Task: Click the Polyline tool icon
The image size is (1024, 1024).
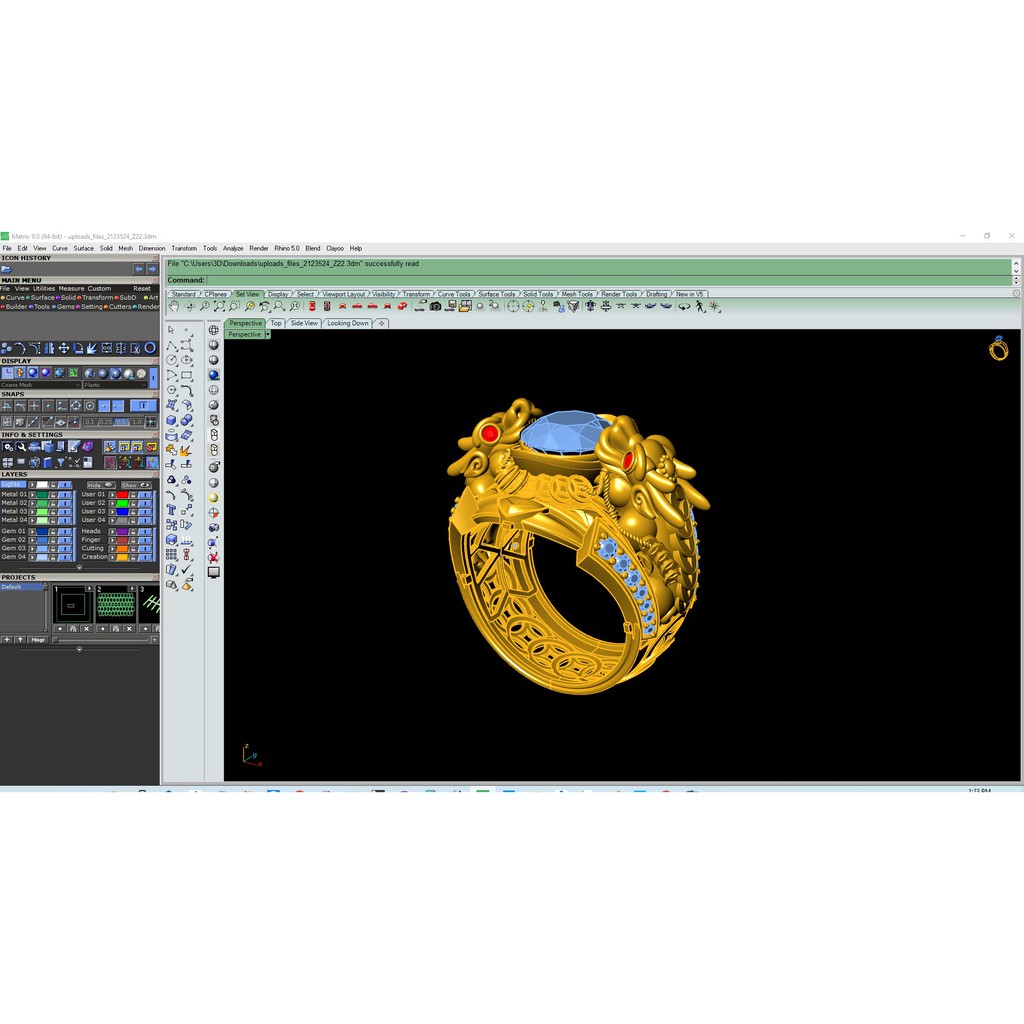Action: click(171, 345)
